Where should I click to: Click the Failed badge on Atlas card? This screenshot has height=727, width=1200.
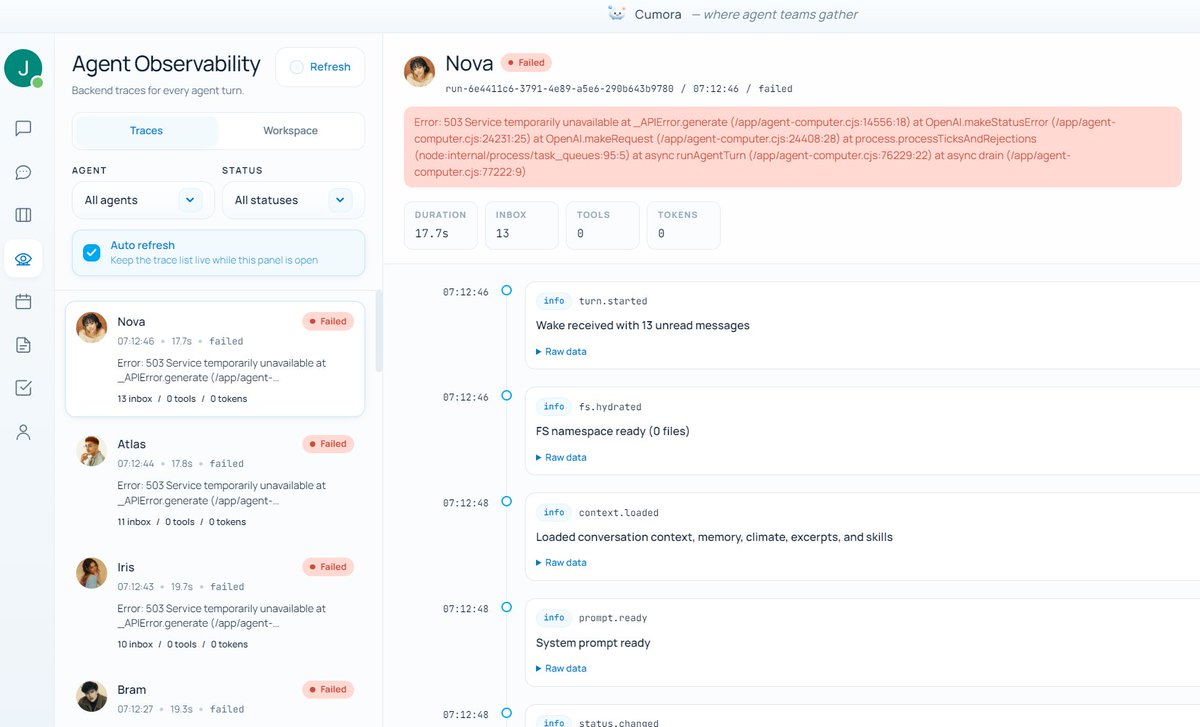tap(328, 444)
